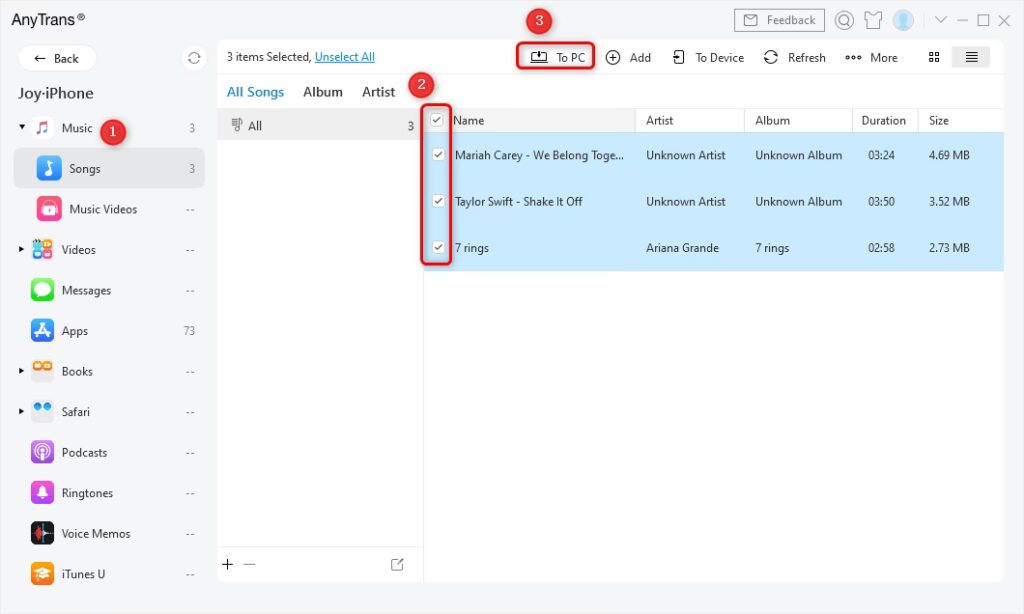This screenshot has width=1024, height=614.
Task: Click the edit playlist icon
Action: (397, 564)
